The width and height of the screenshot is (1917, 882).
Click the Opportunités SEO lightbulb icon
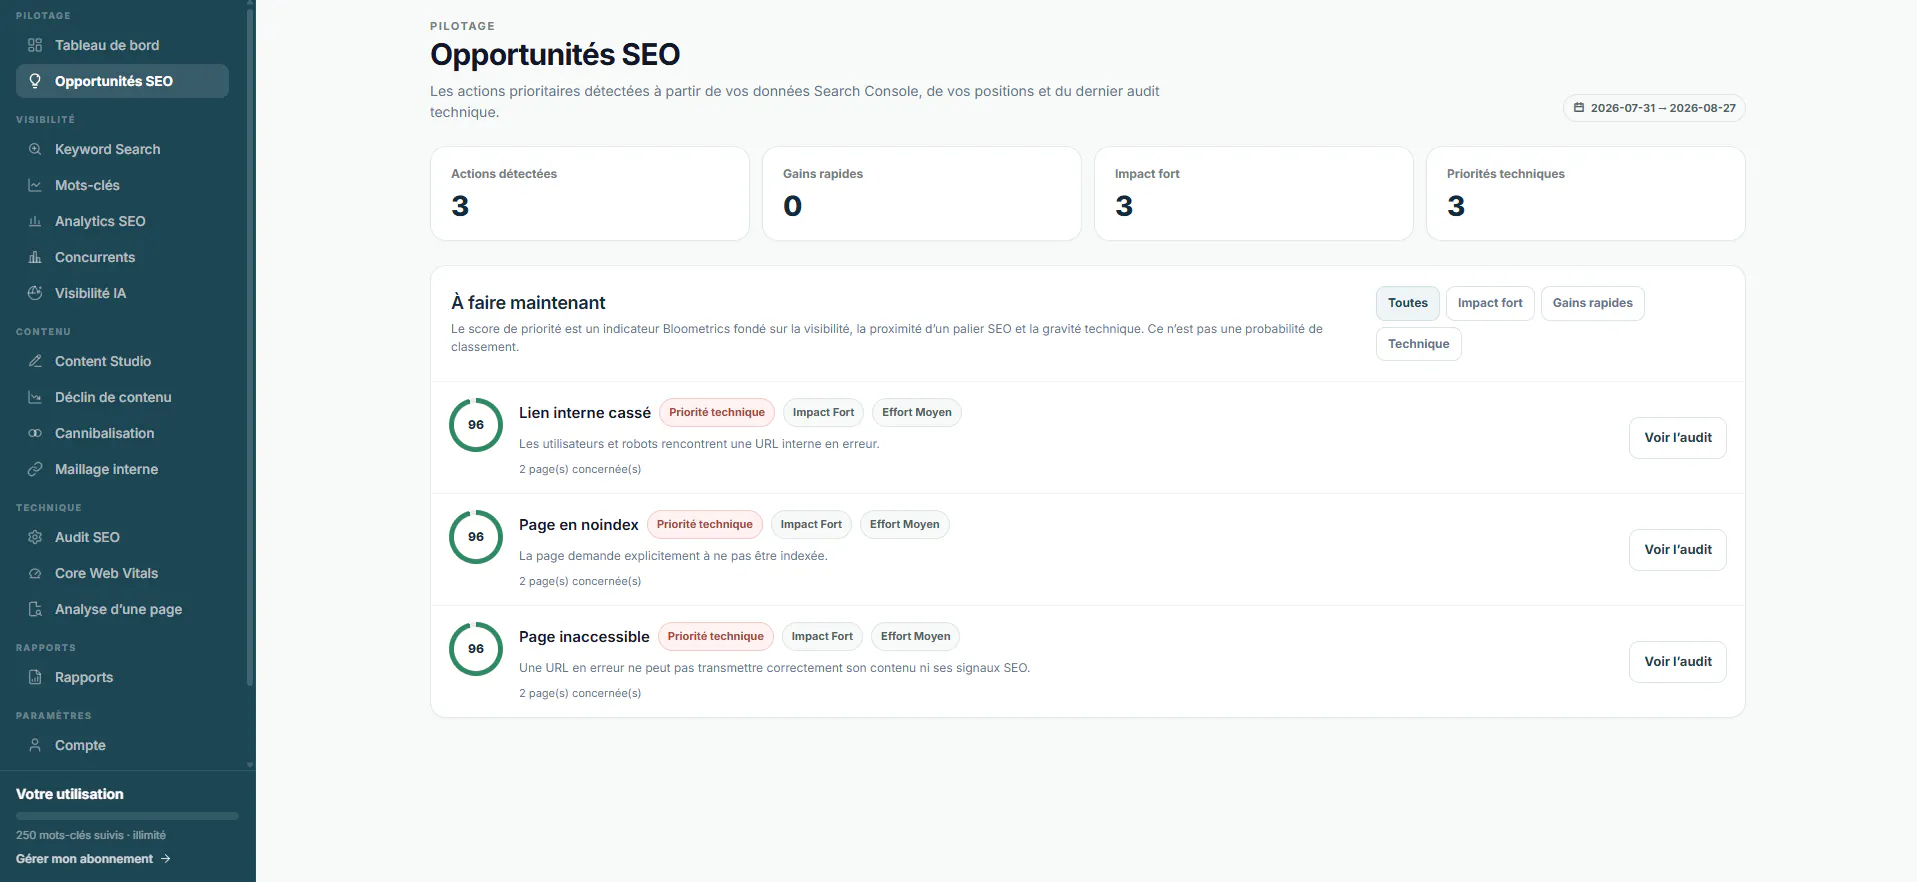[x=35, y=81]
